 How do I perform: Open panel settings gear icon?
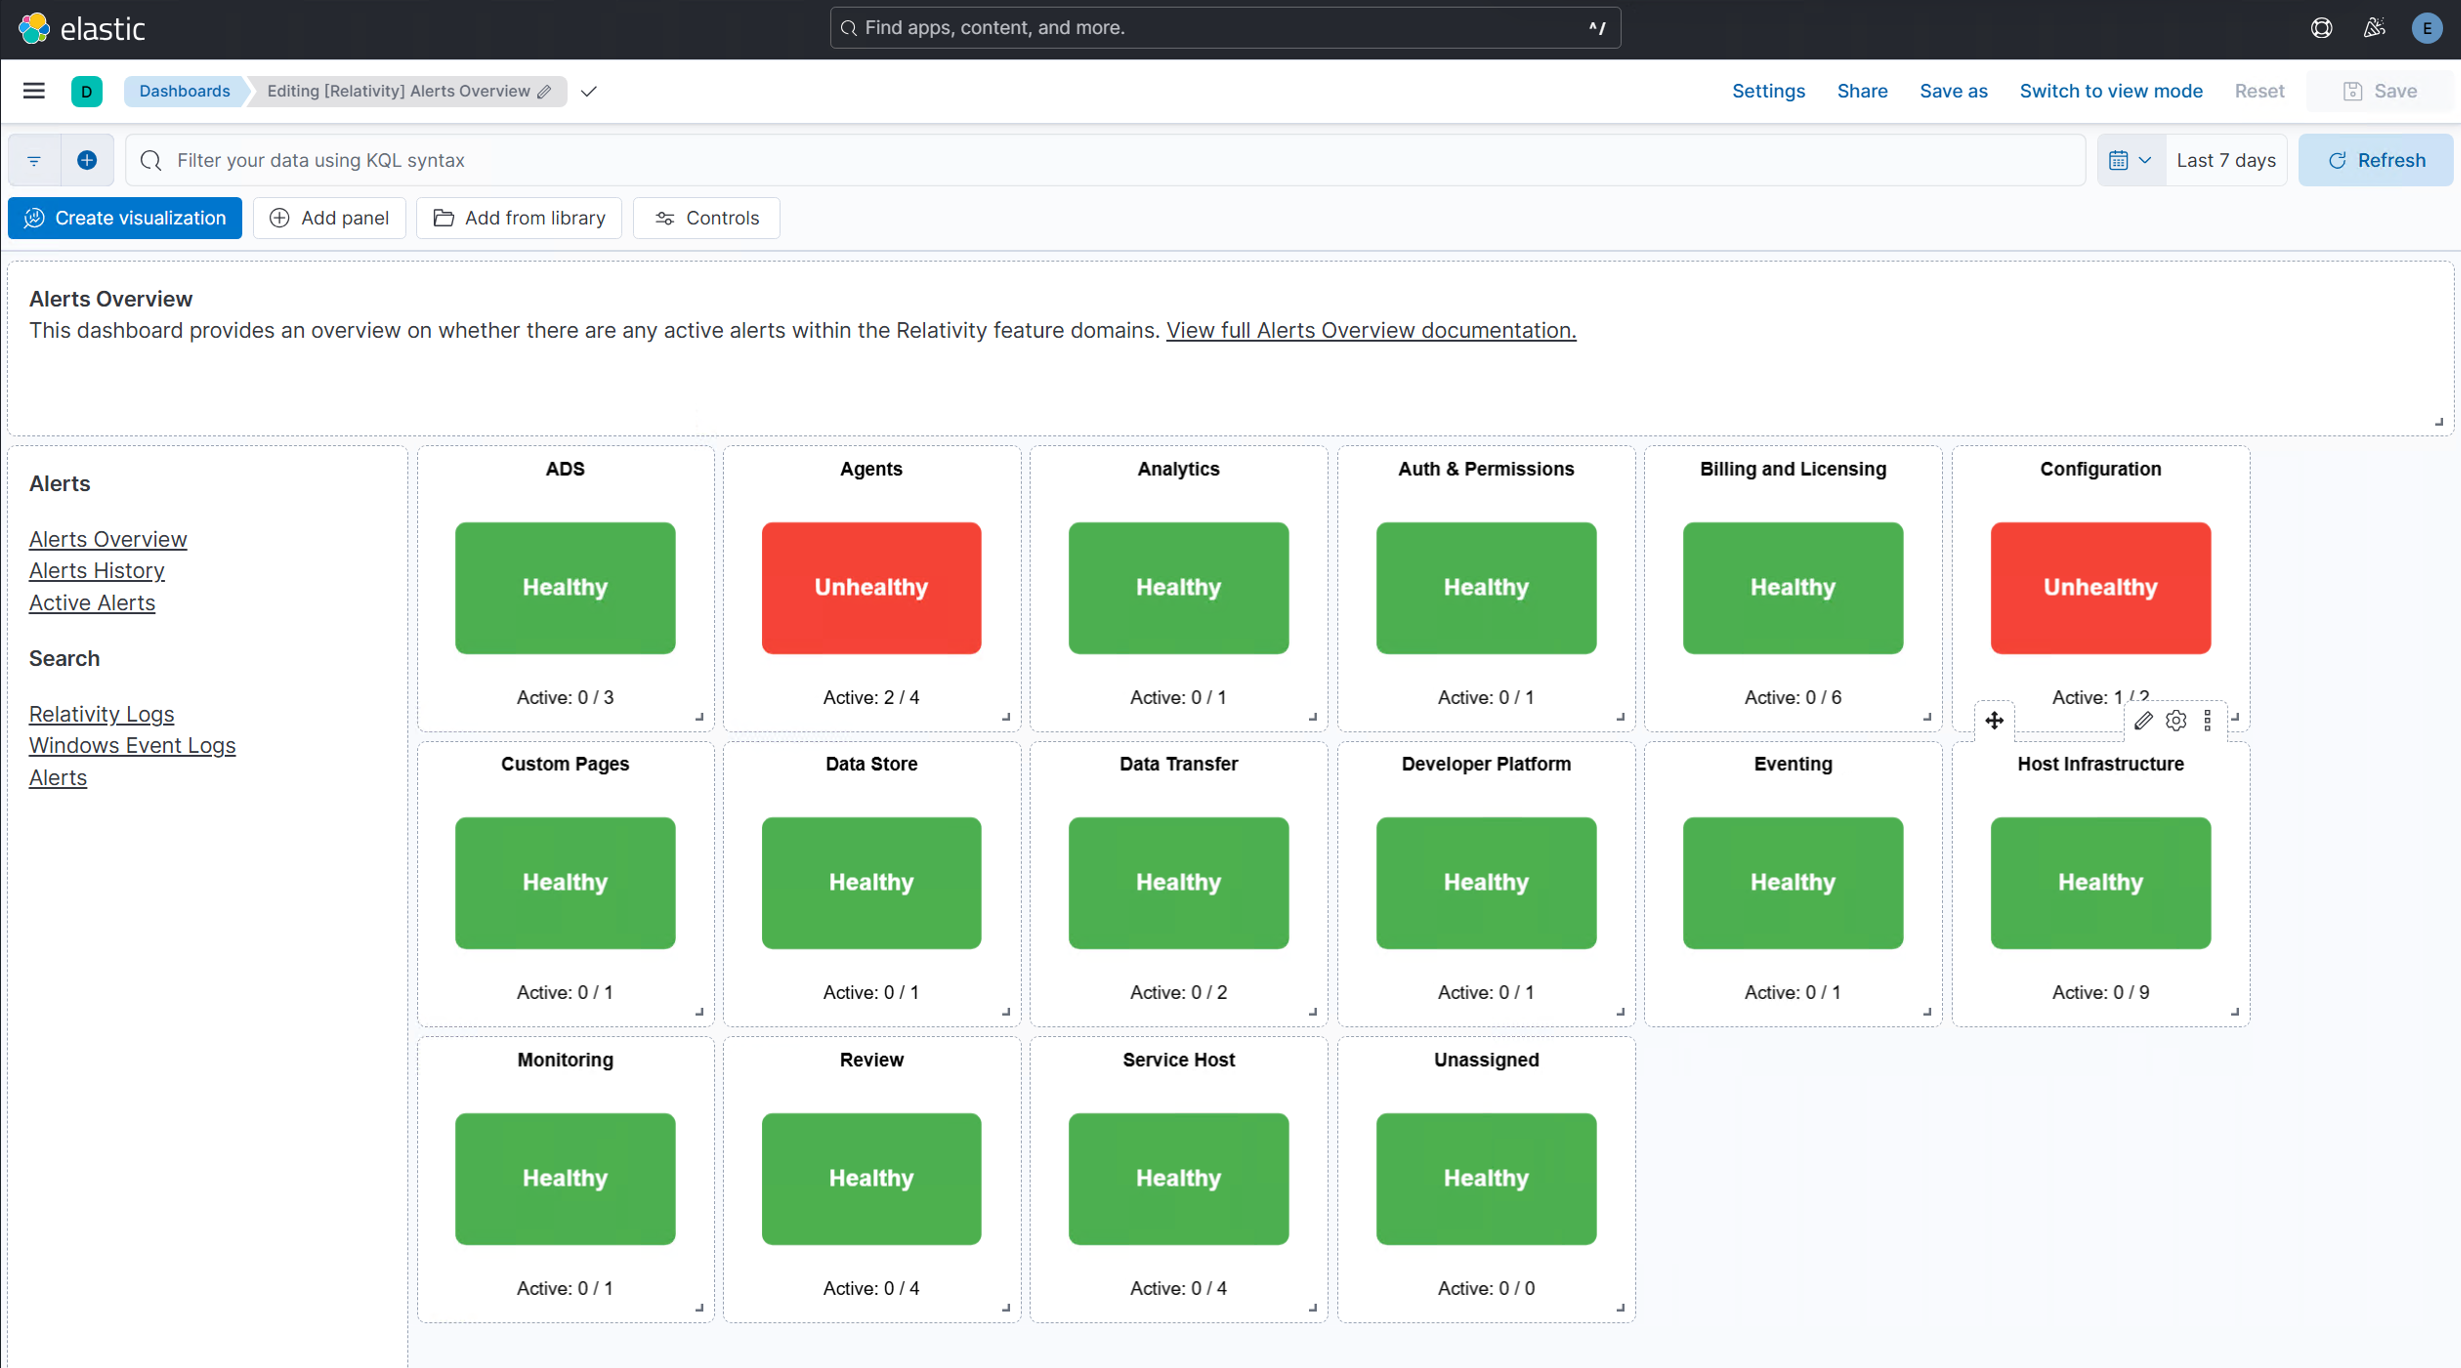pos(2176,720)
